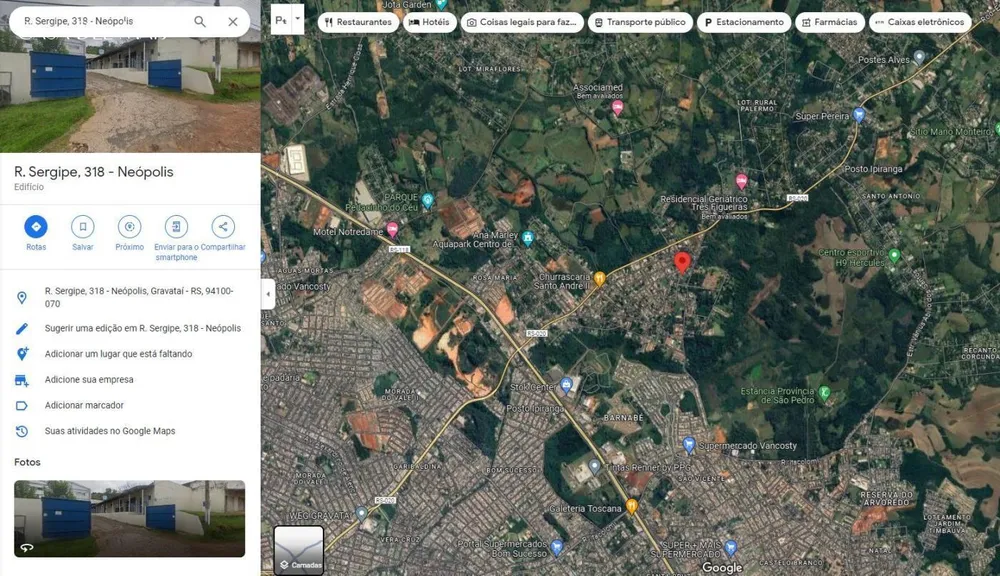Click the Postes Alves map pin
The image size is (1000, 576).
click(x=918, y=57)
